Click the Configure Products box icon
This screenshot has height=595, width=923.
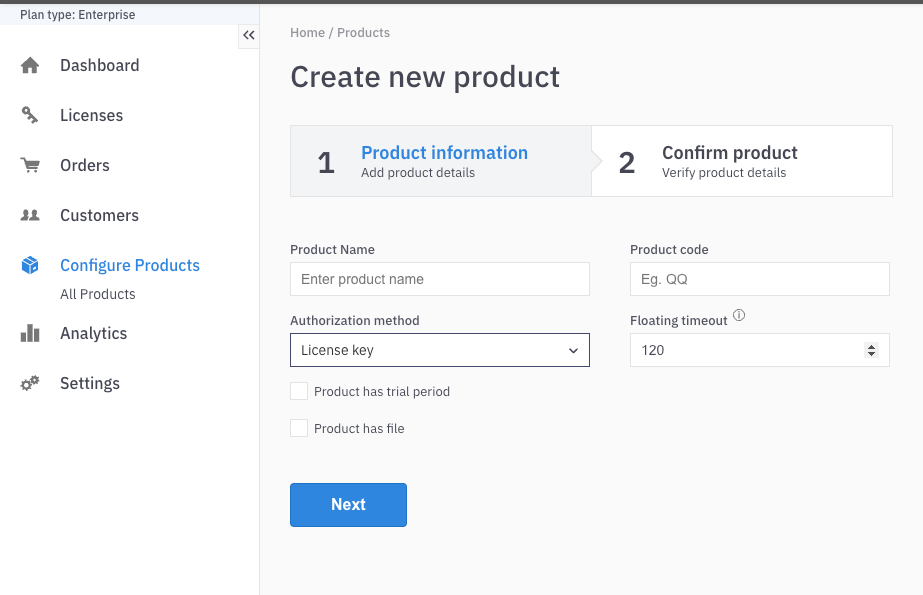click(30, 266)
